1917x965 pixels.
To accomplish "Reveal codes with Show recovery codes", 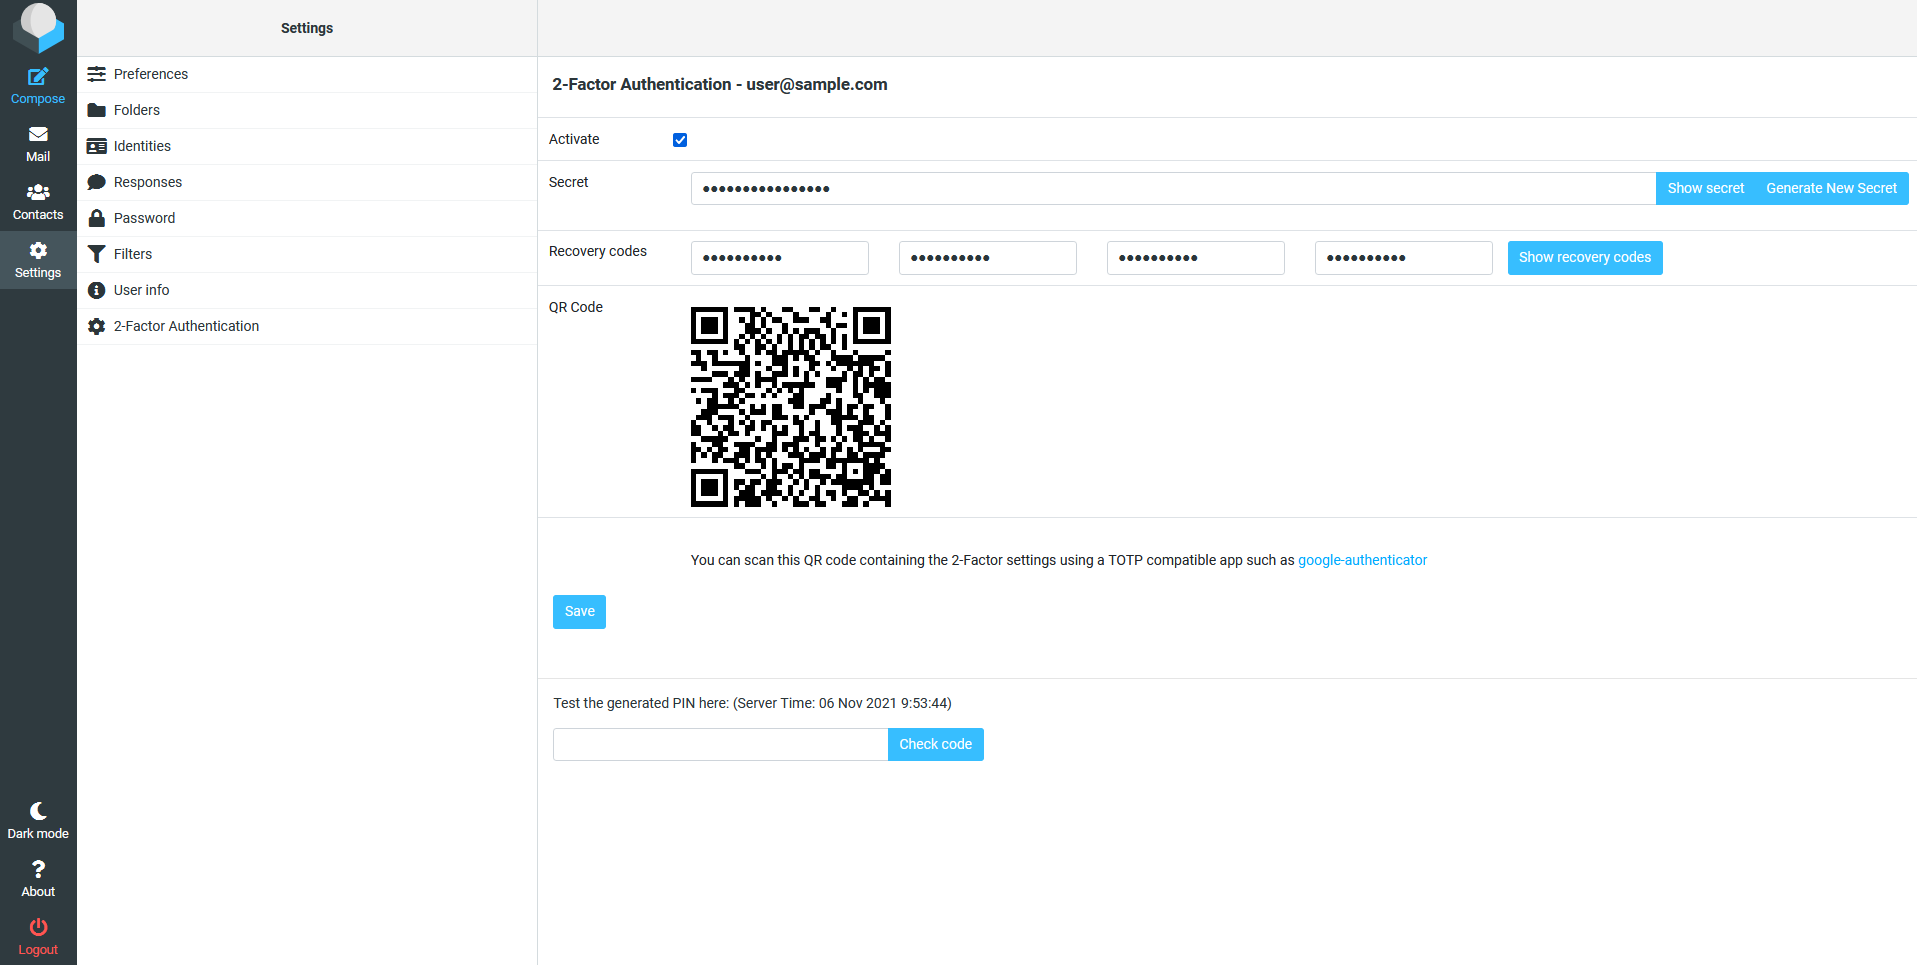I will 1585,257.
